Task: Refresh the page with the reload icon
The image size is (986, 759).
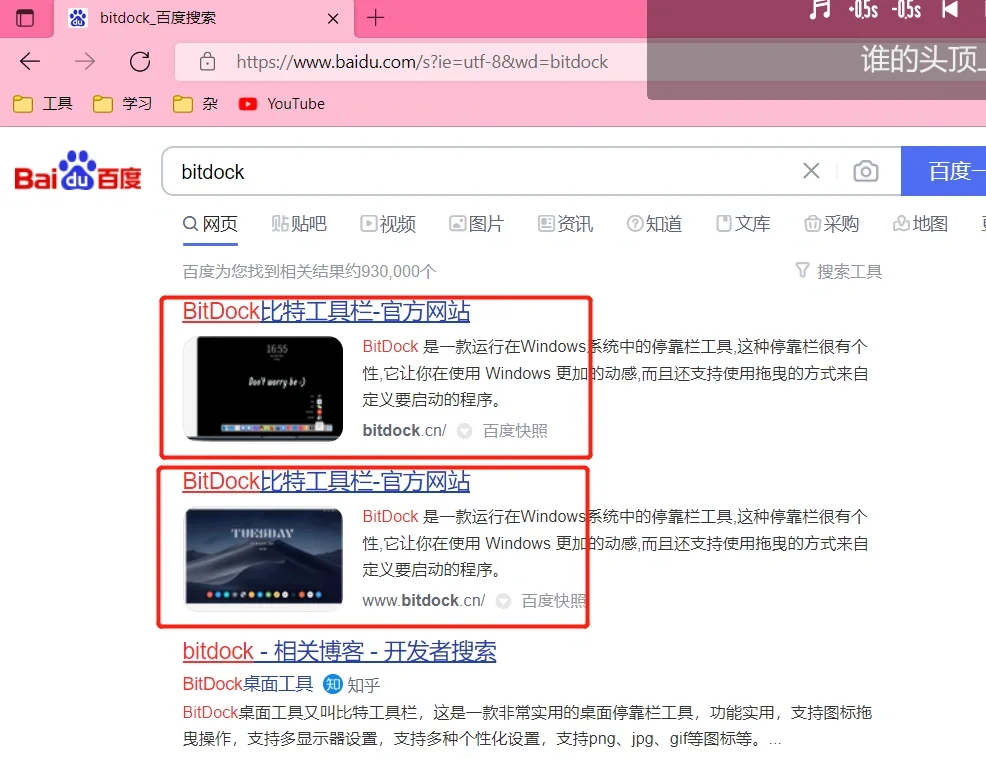Action: point(140,61)
